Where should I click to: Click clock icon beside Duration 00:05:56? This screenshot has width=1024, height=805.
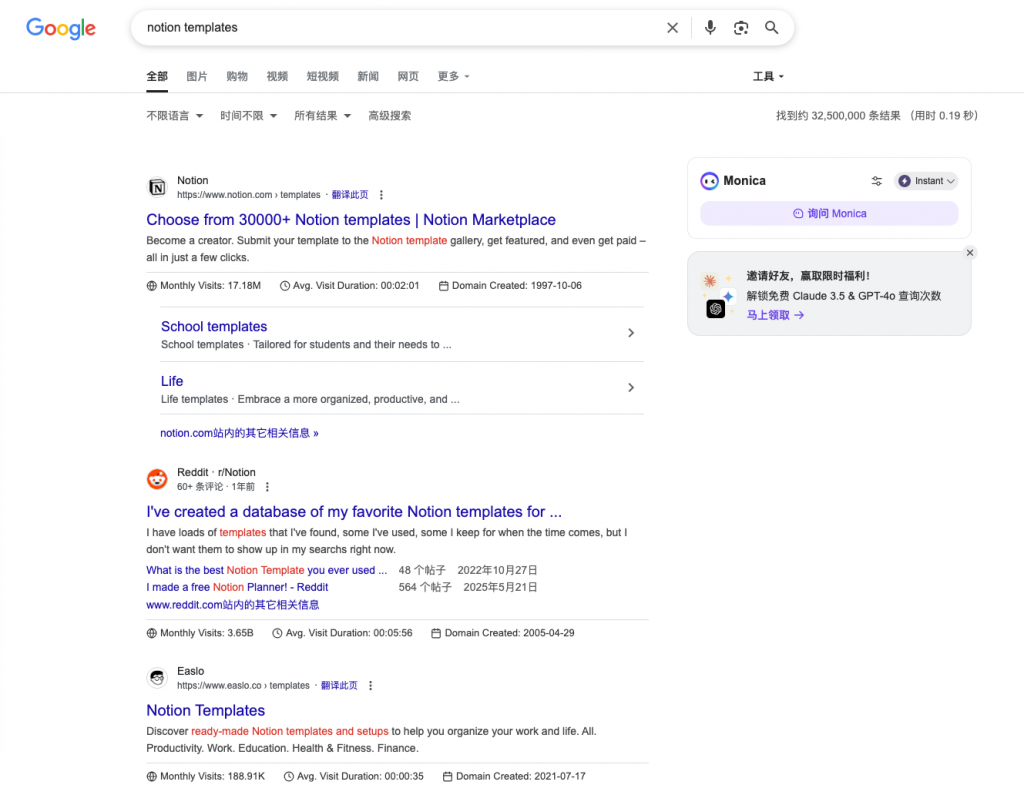click(277, 633)
